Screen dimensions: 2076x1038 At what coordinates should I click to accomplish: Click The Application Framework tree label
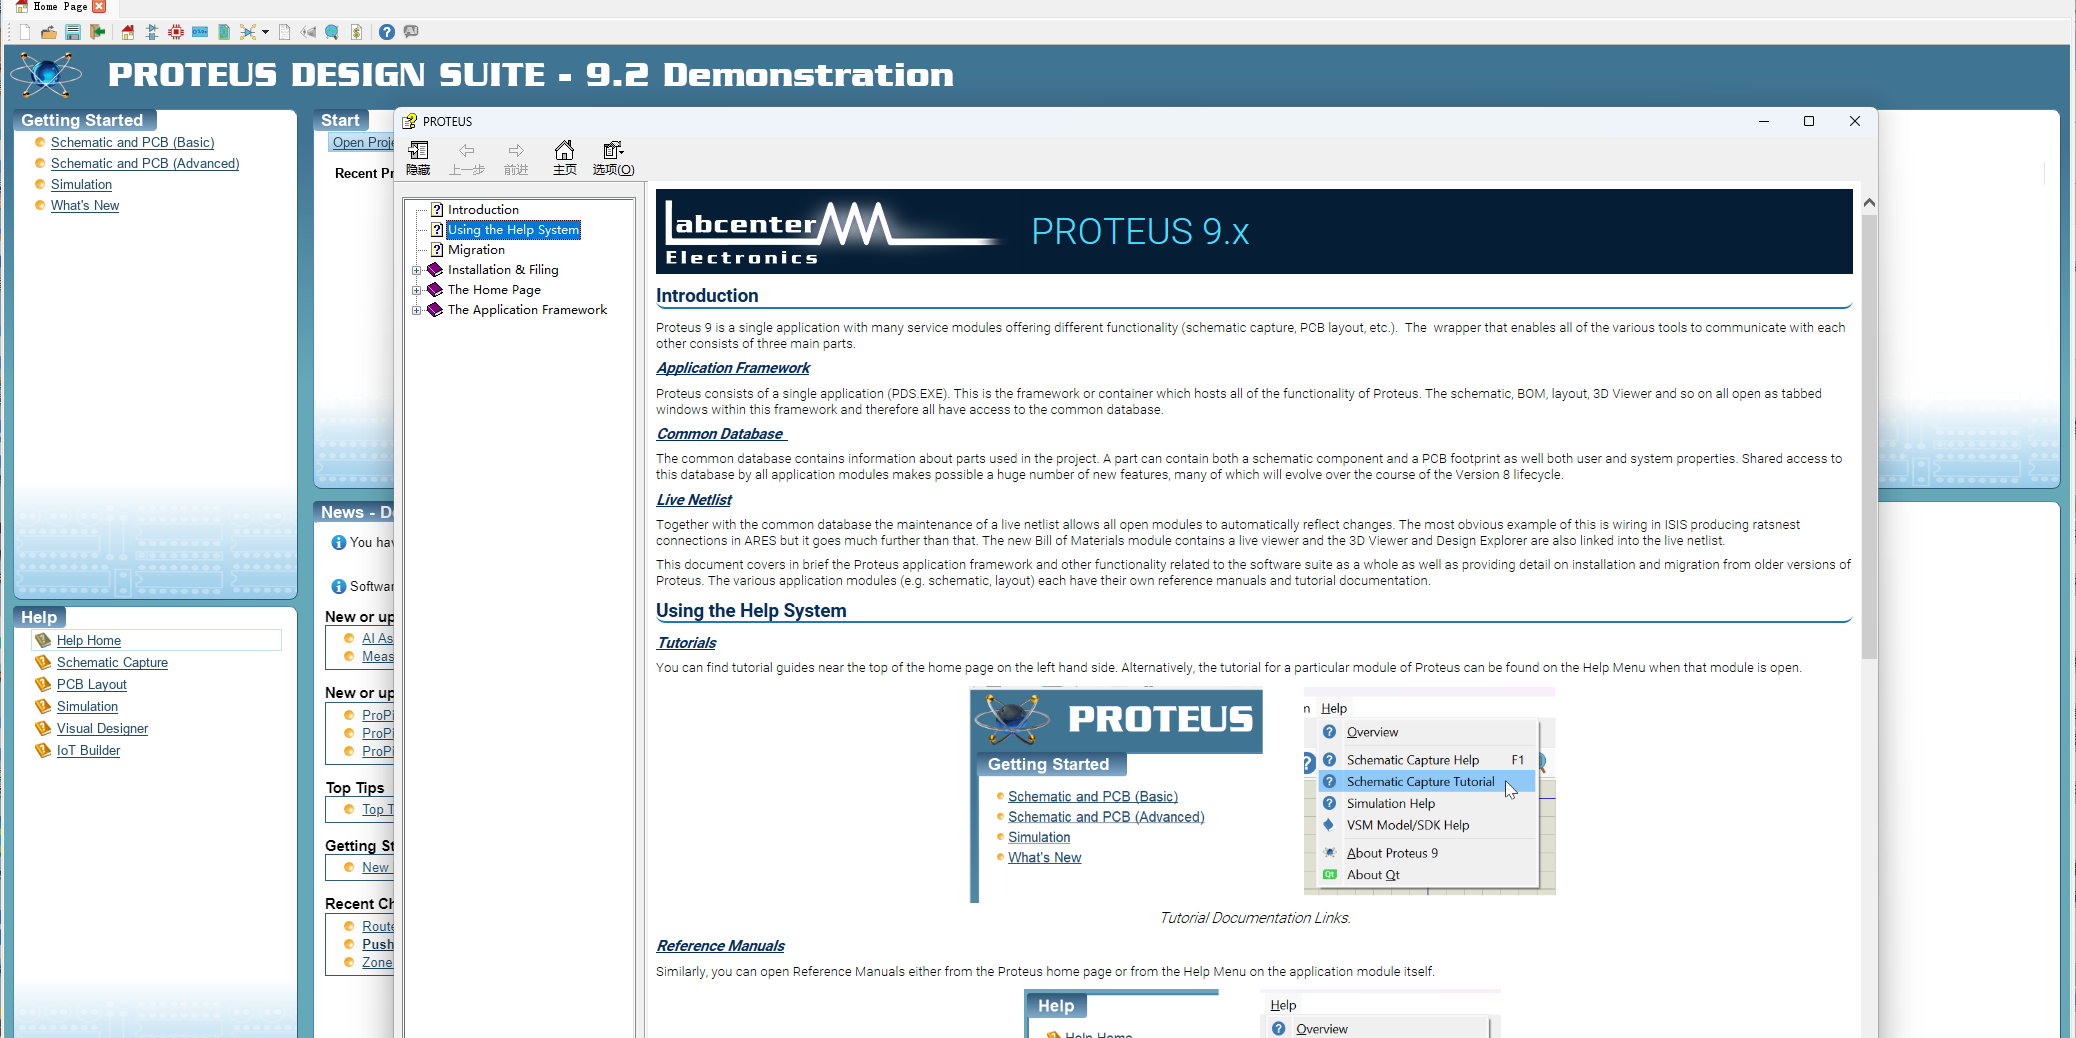click(527, 310)
